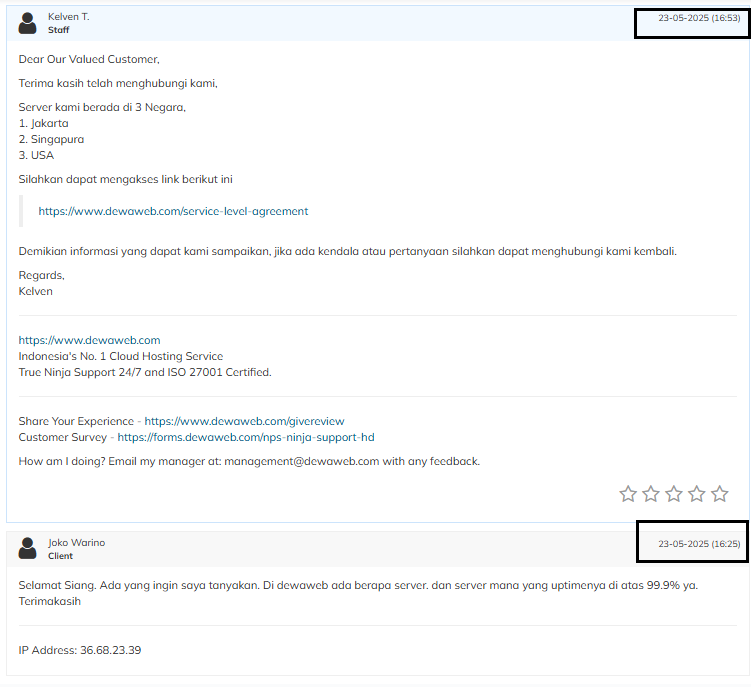Open the service-level-agreement link
The width and height of the screenshot is (751, 687).
pos(173,212)
